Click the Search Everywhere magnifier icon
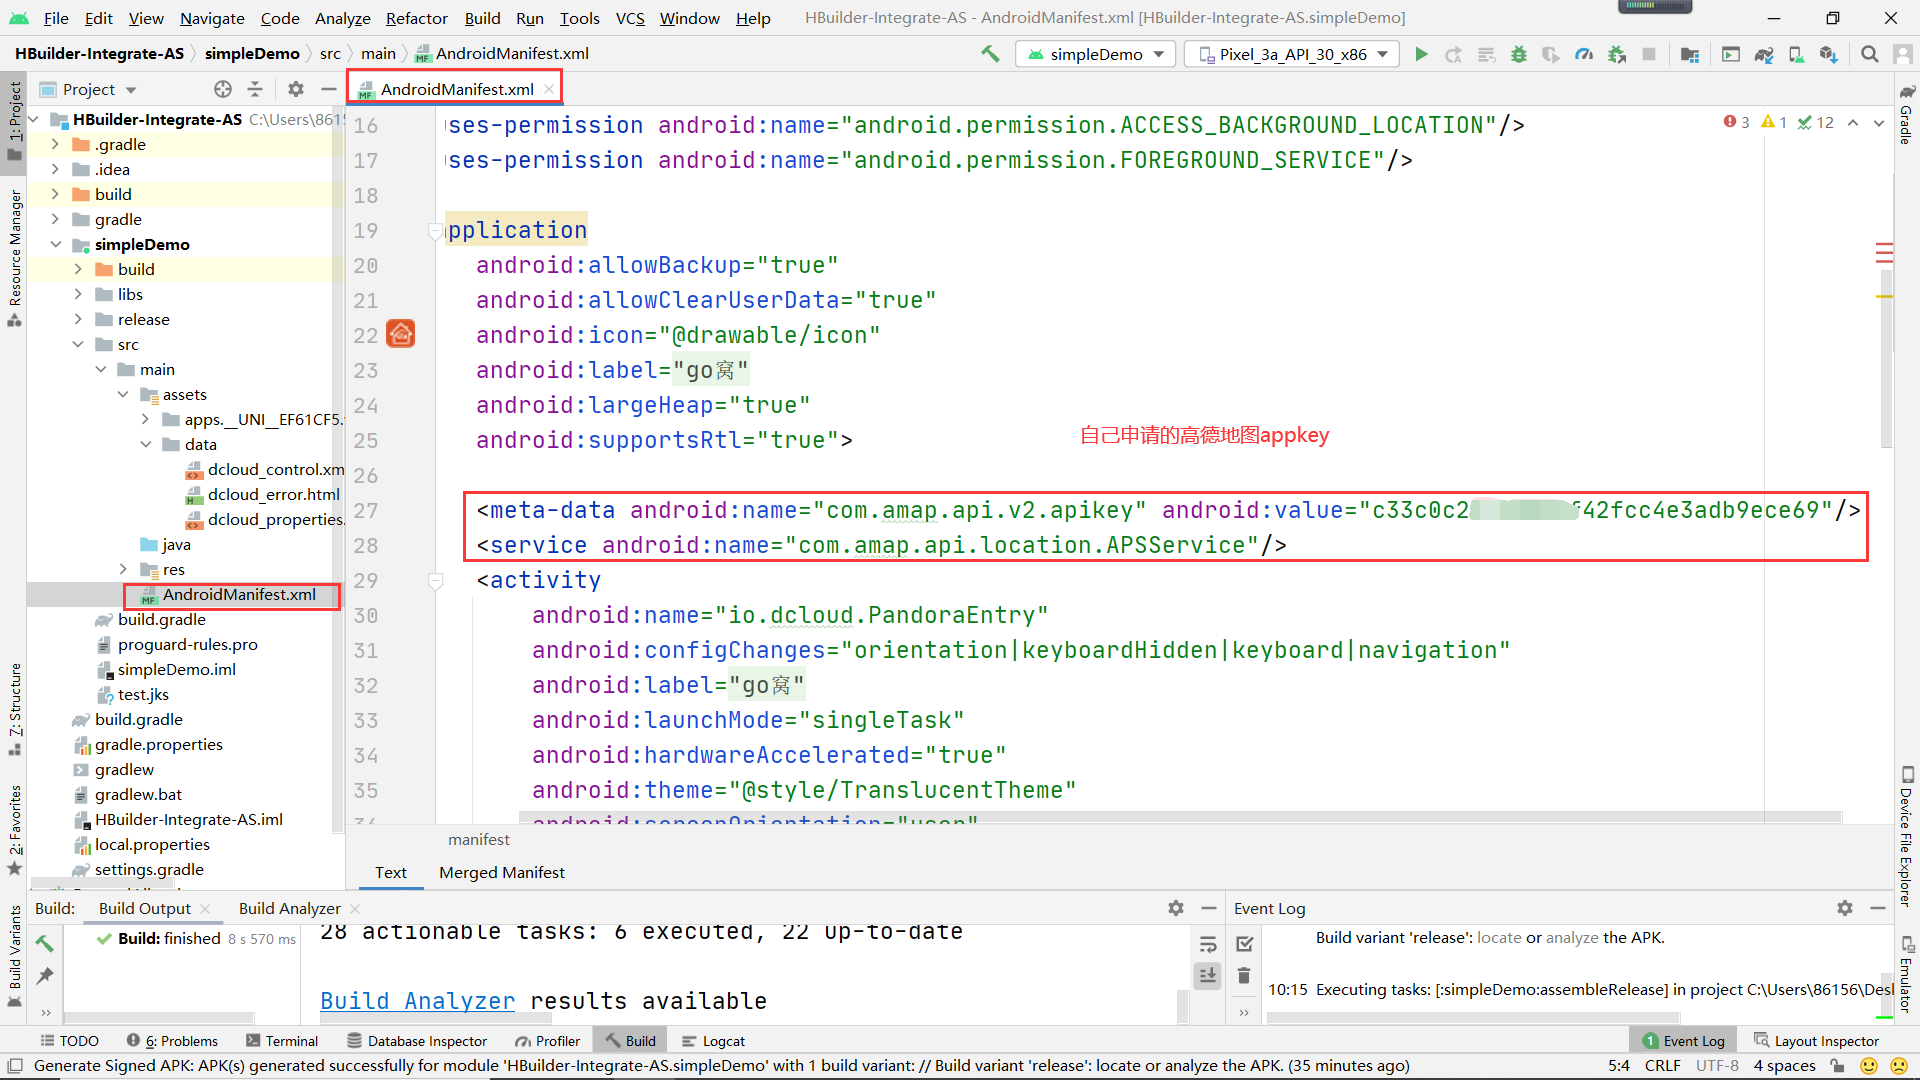The width and height of the screenshot is (1920, 1080). (1869, 54)
